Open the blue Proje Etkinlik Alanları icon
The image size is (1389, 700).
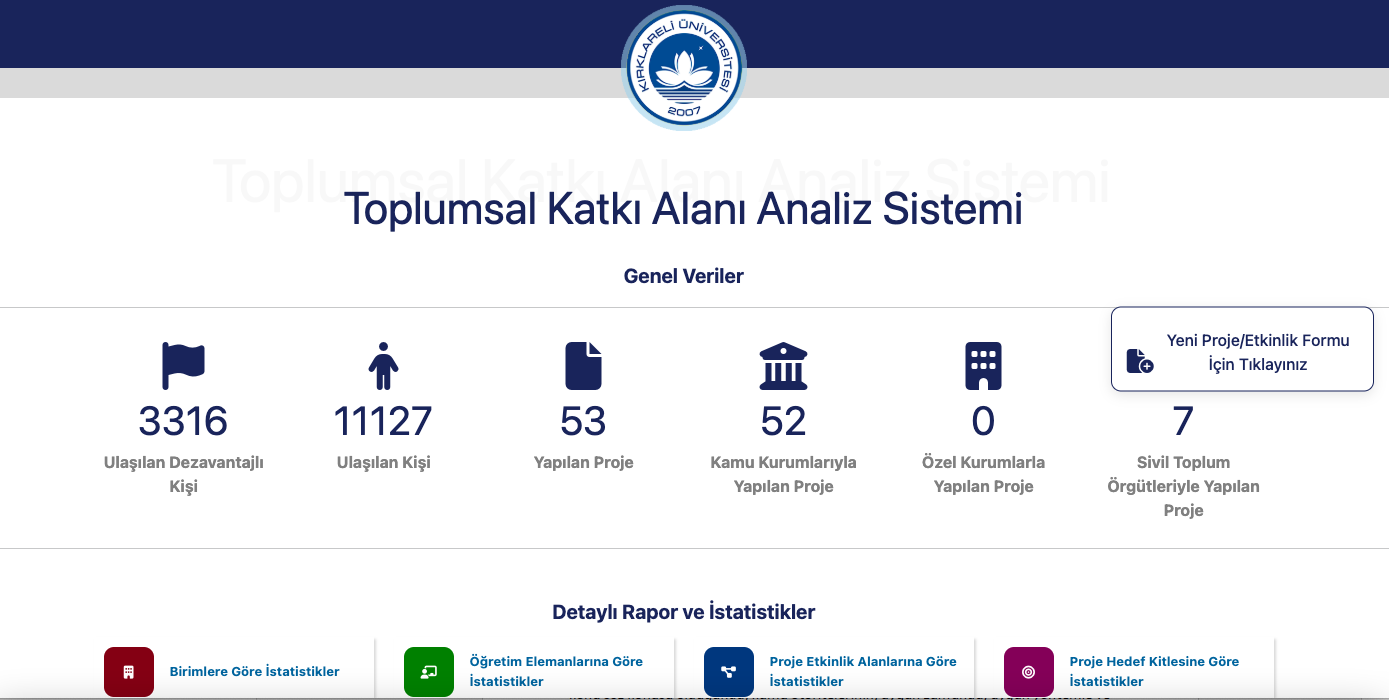point(729,671)
